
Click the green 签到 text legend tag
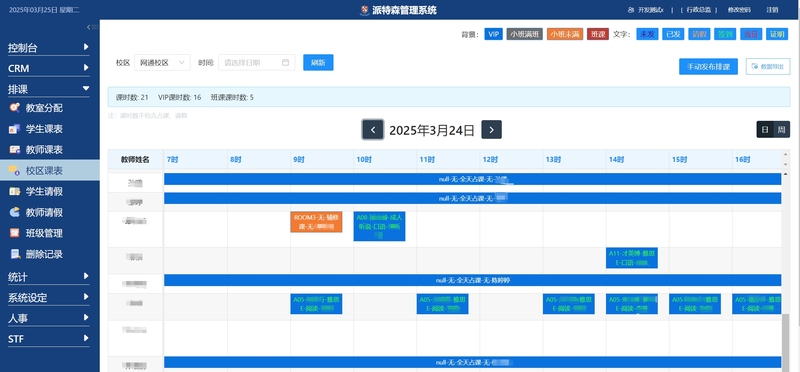(725, 34)
